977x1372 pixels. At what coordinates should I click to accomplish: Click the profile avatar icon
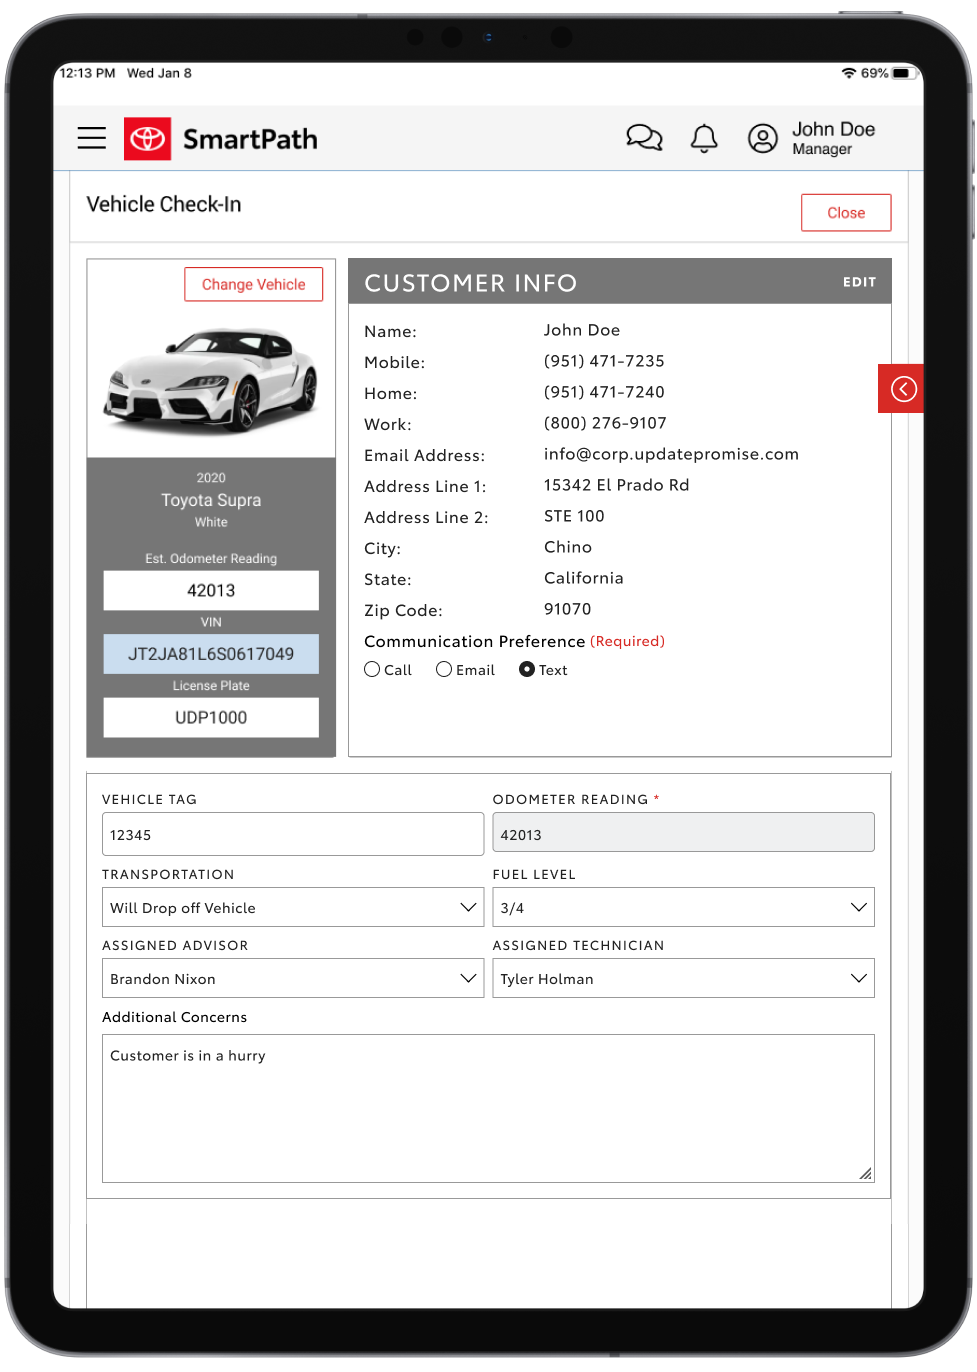pyautogui.click(x=762, y=139)
